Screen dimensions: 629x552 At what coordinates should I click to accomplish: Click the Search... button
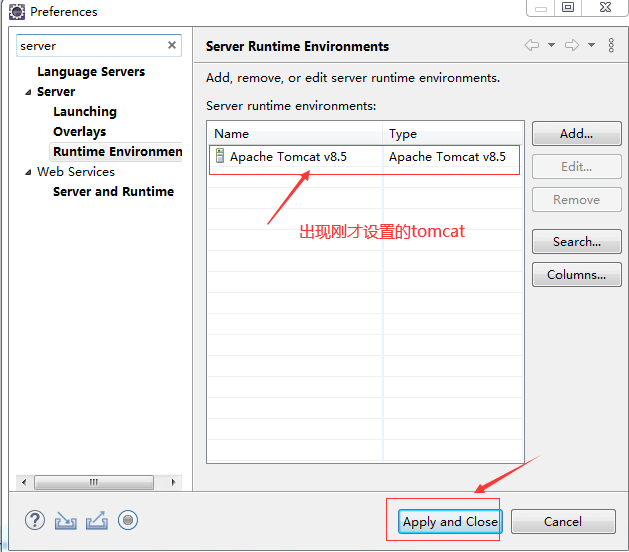pyautogui.click(x=576, y=242)
